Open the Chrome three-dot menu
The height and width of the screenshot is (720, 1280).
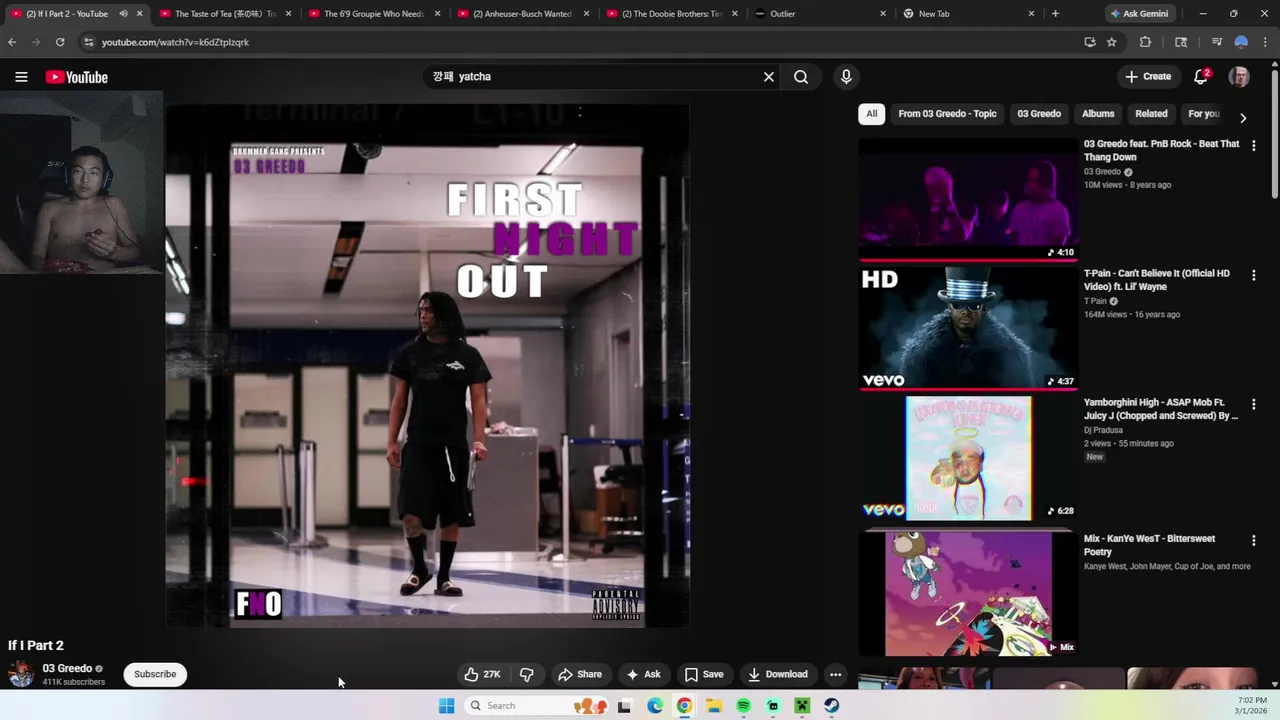point(1265,42)
